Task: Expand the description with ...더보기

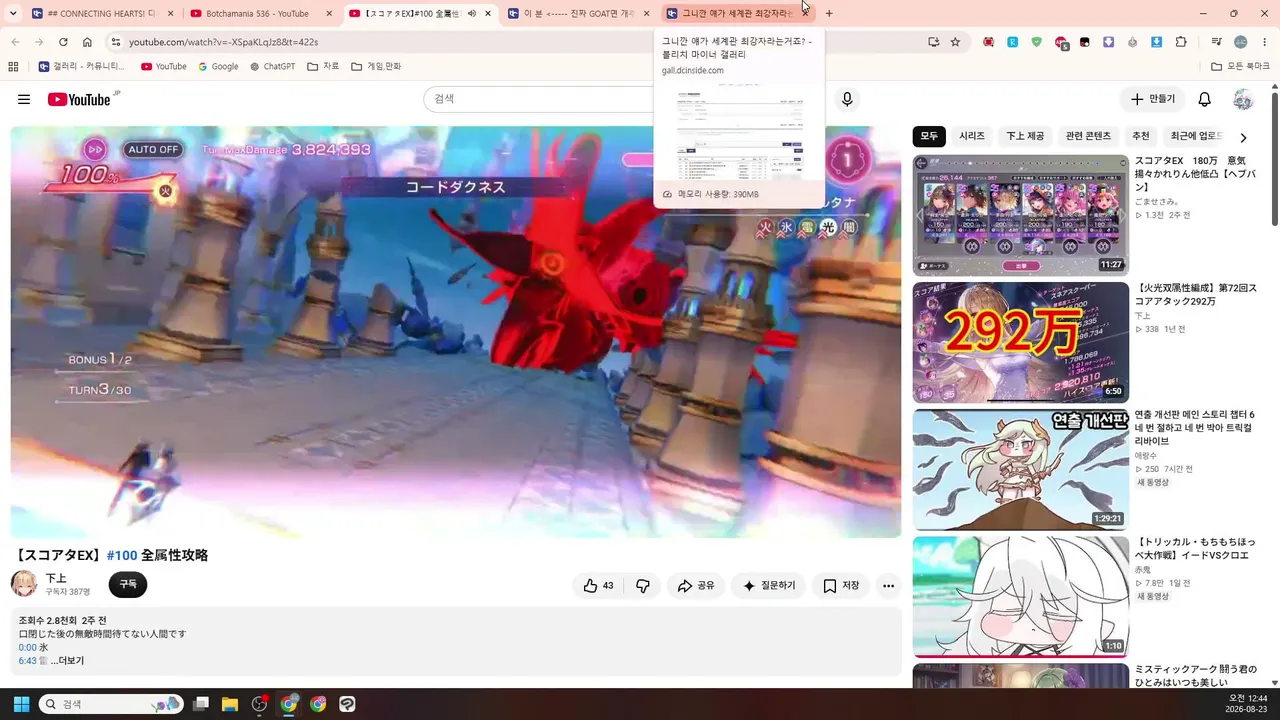Action: pos(67,661)
